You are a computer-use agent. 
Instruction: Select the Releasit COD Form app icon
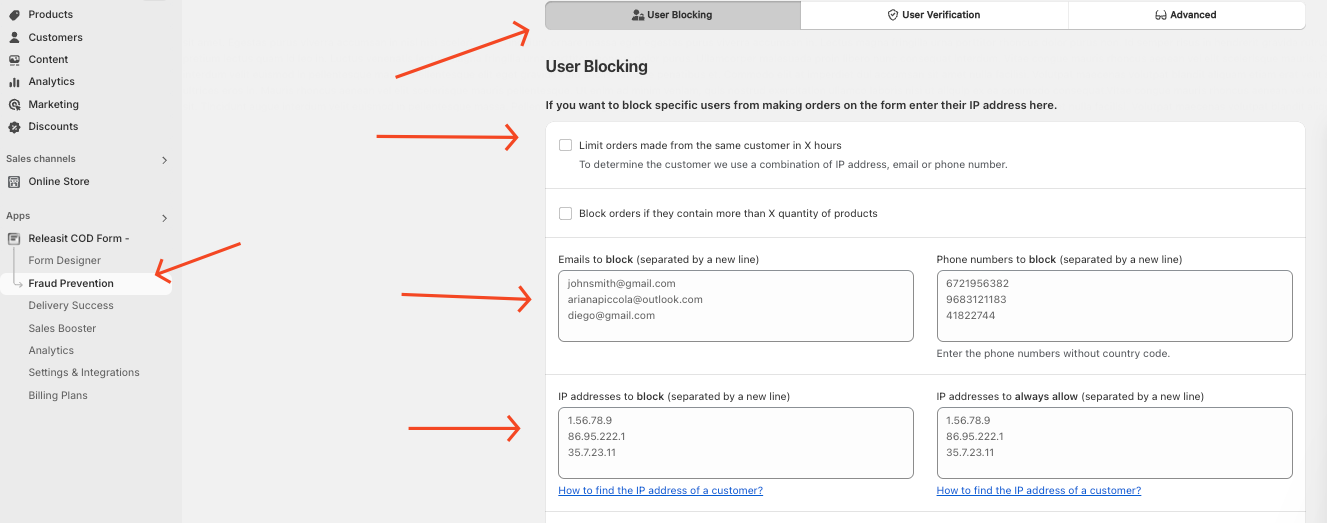pyautogui.click(x=14, y=238)
